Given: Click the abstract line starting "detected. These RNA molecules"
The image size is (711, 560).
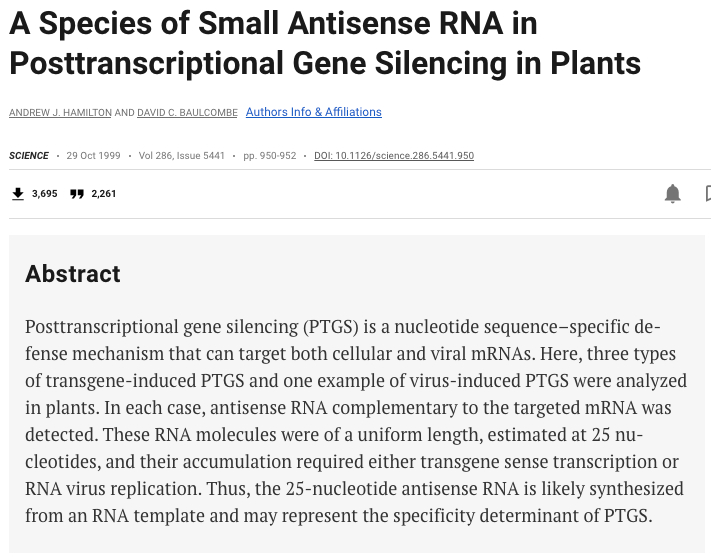Looking at the screenshot, I should 334,435.
